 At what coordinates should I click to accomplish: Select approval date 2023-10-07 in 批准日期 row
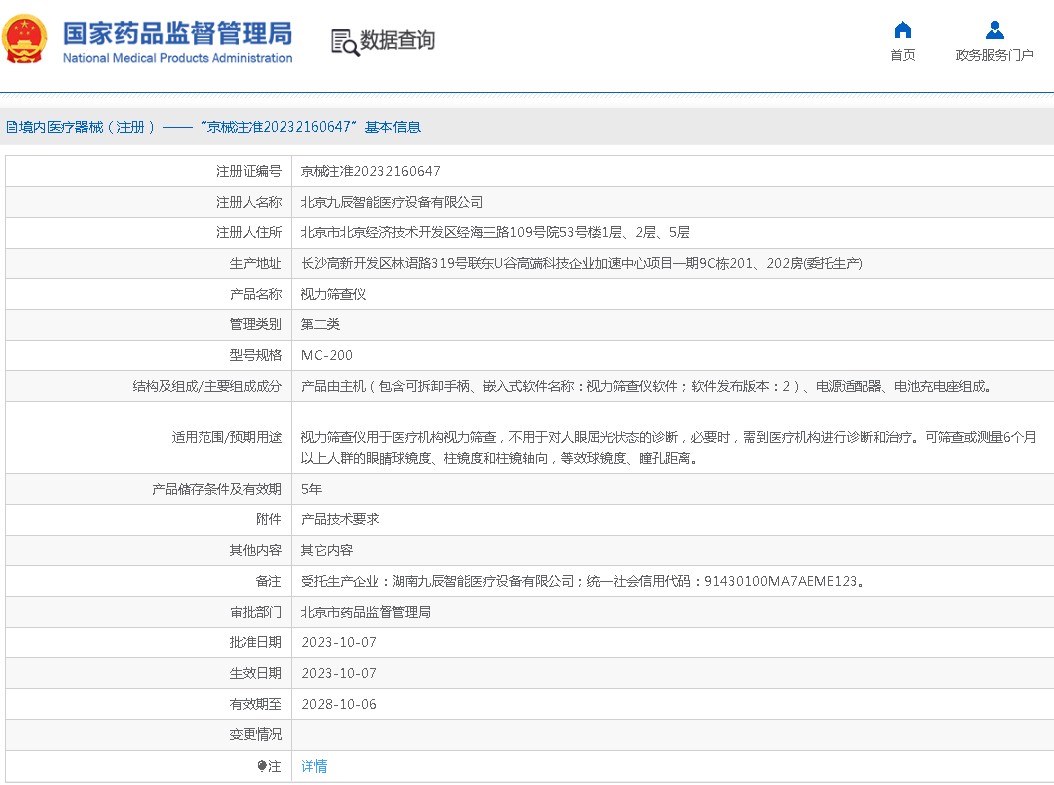coord(339,643)
